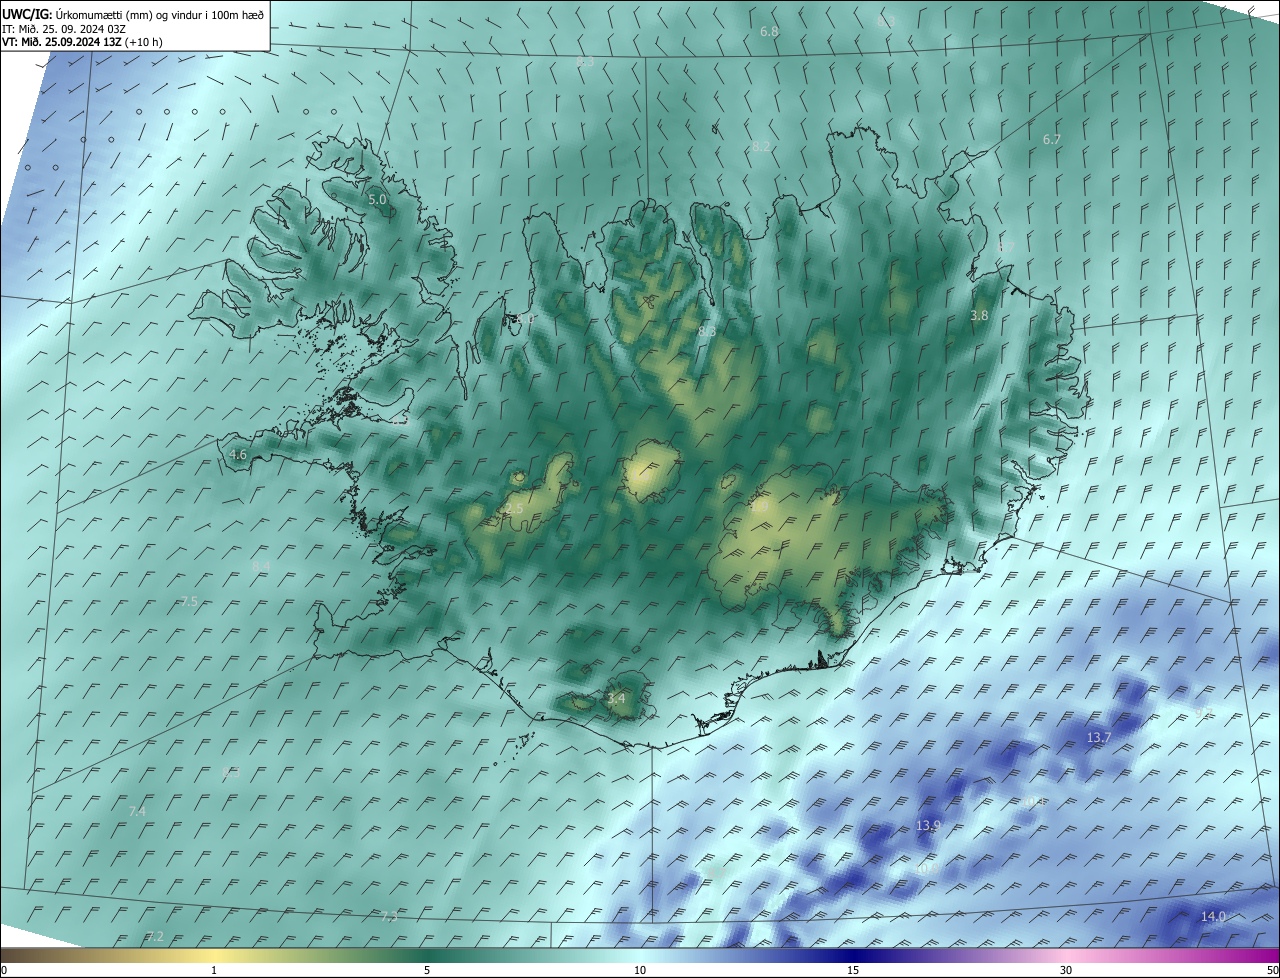Click the color scale tick labelled 0
The image size is (1280, 978).
(x=4, y=971)
